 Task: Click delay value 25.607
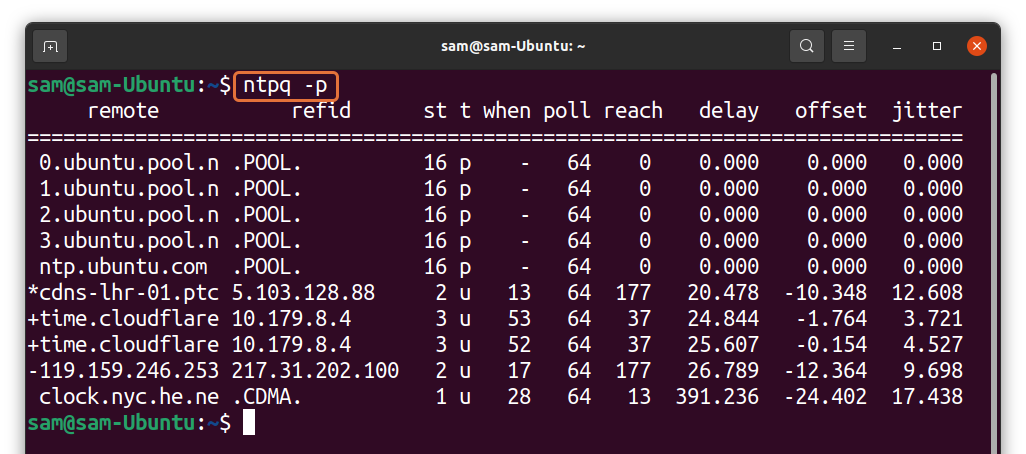click(723, 345)
